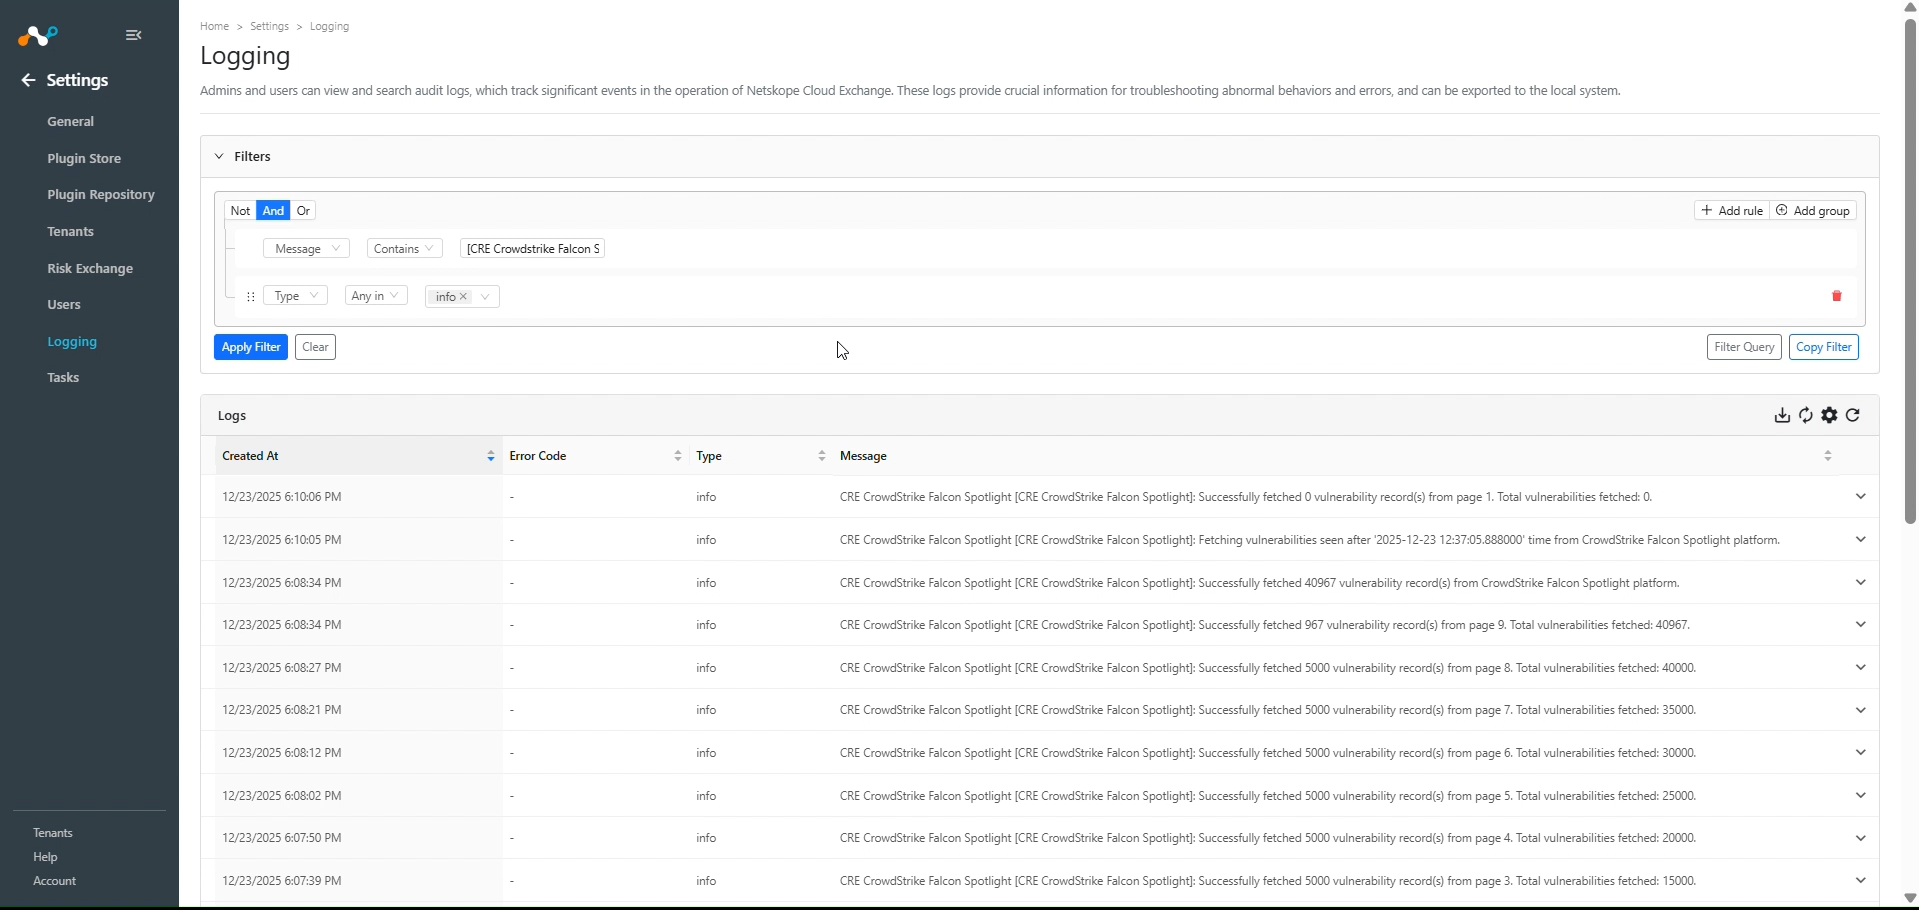
Task: Collapse the Filters panel
Action: tap(219, 157)
